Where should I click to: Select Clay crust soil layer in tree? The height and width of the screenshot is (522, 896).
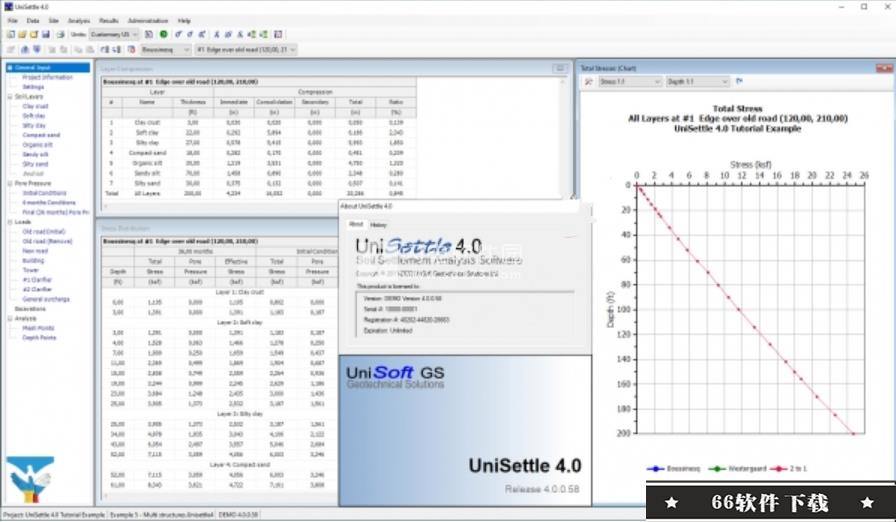[x=35, y=106]
